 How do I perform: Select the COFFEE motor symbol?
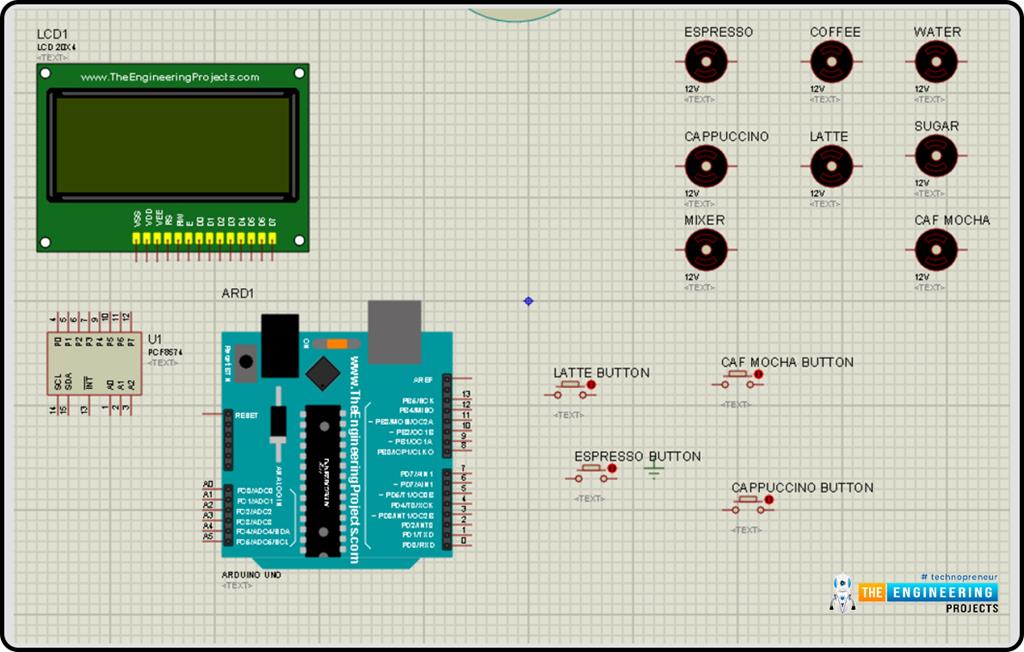[831, 63]
